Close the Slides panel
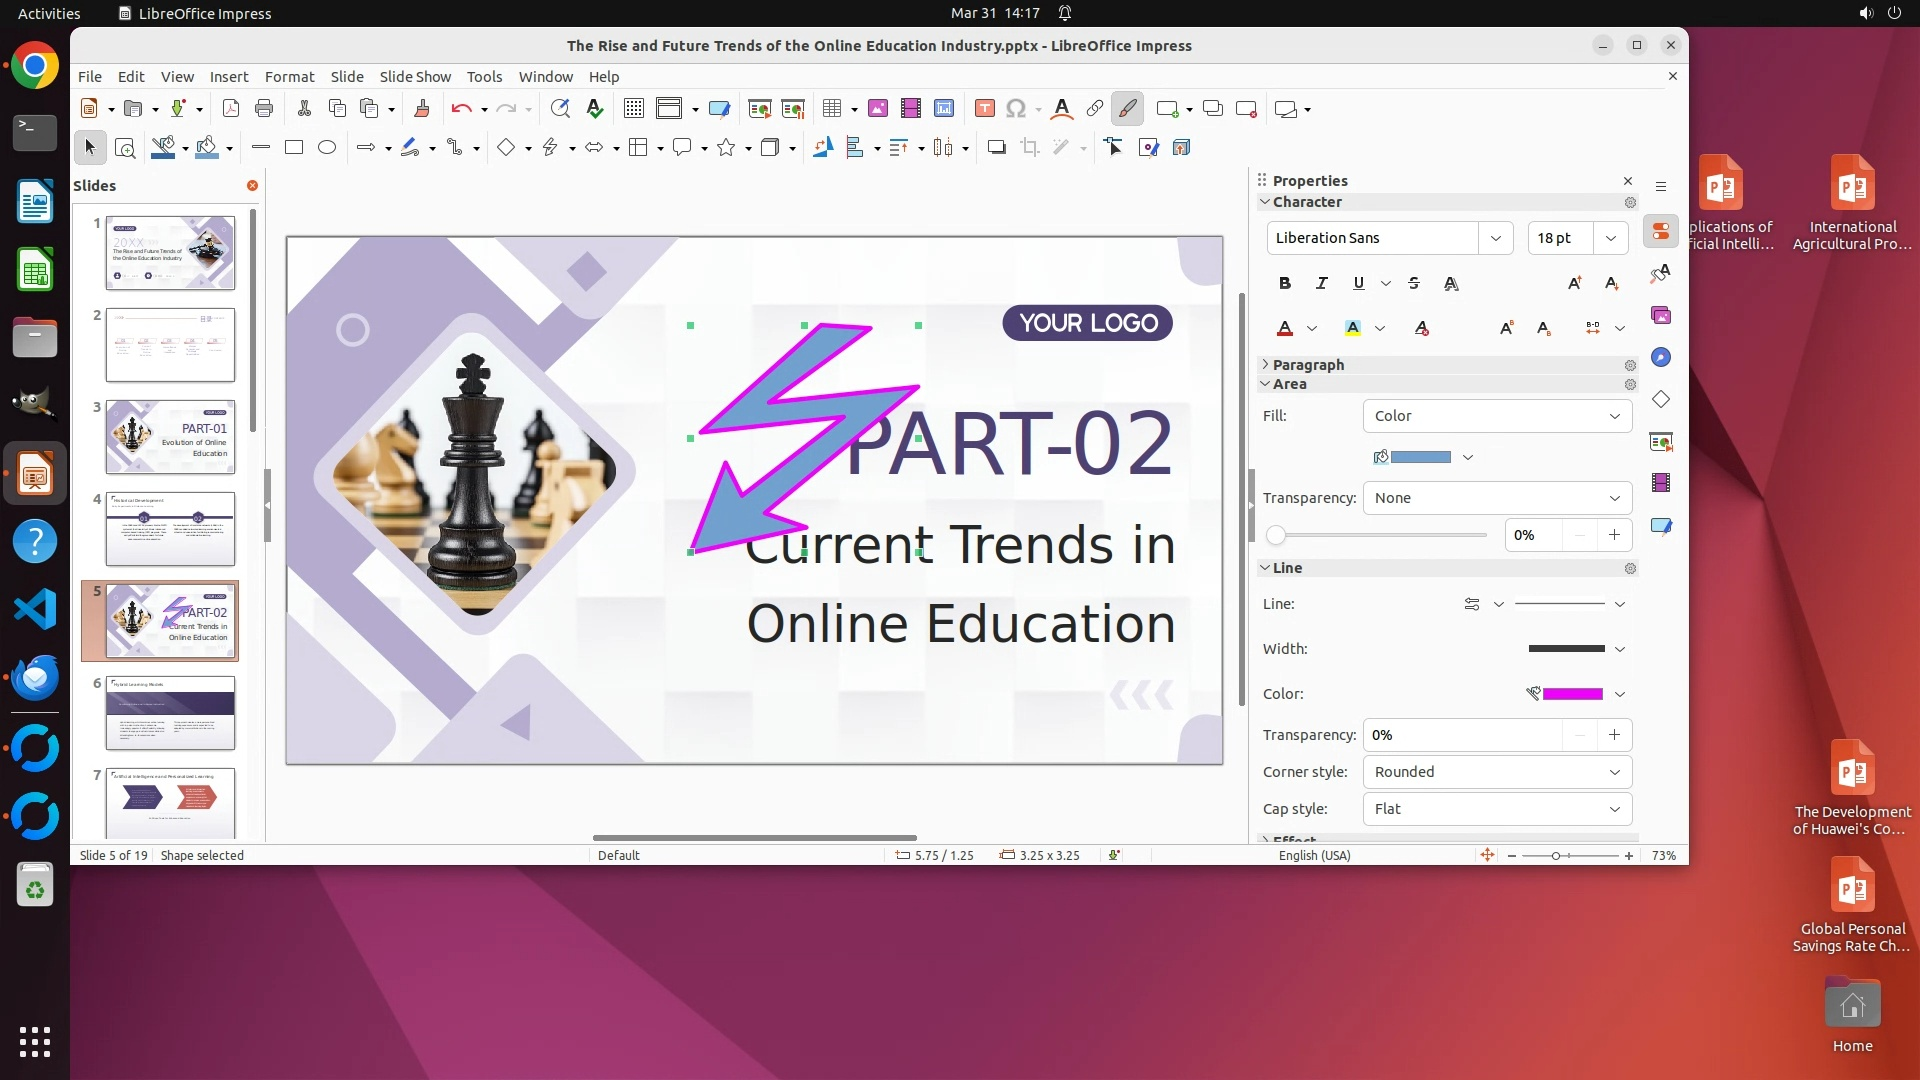1920x1080 pixels. pyautogui.click(x=252, y=186)
